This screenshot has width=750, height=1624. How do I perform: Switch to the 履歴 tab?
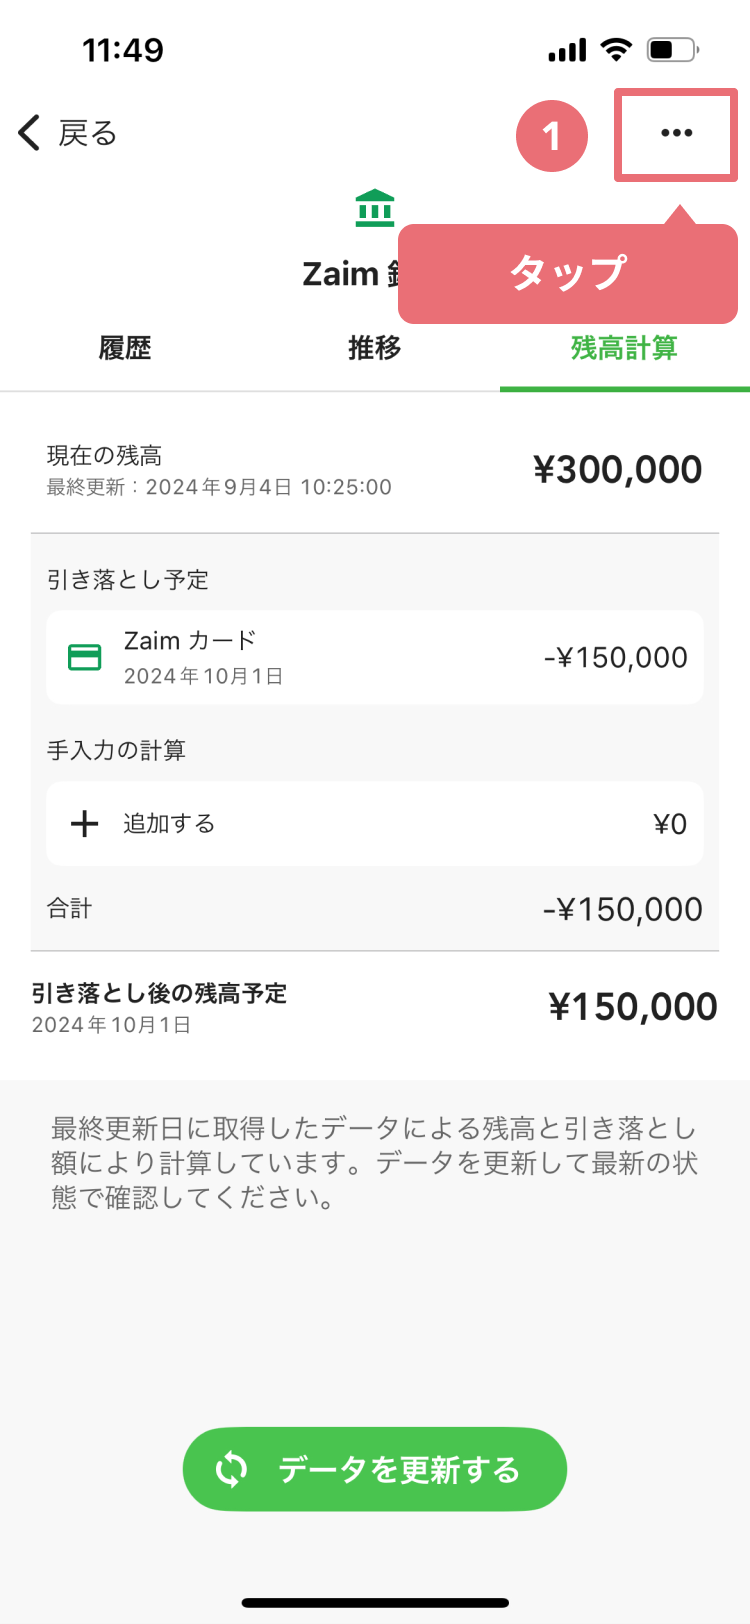coord(125,348)
